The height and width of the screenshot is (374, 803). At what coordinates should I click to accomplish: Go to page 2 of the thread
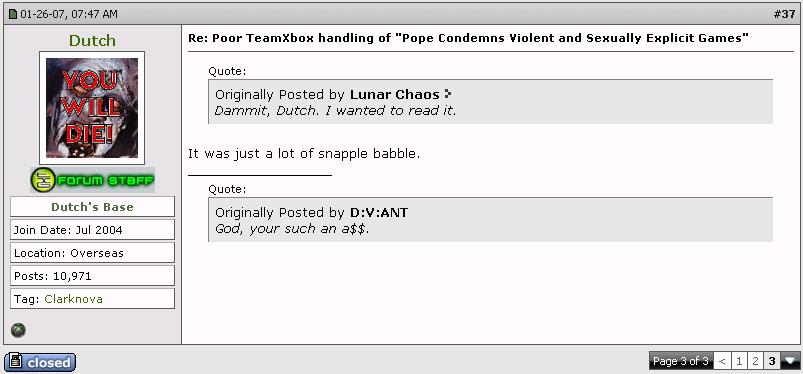coord(755,361)
